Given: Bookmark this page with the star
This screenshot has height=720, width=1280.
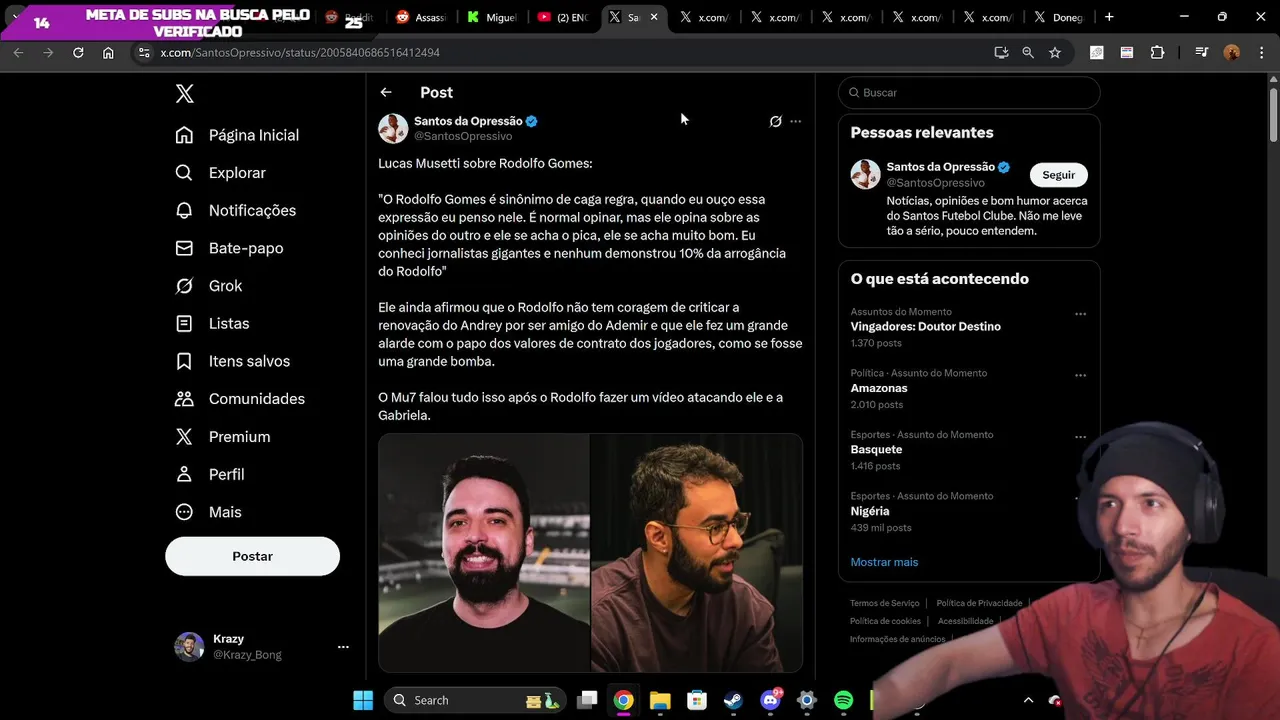Looking at the screenshot, I should pyautogui.click(x=1055, y=52).
